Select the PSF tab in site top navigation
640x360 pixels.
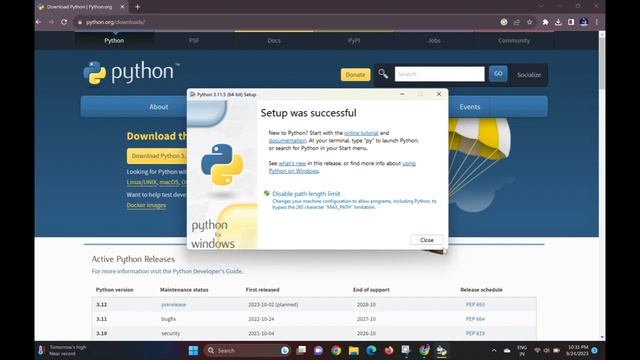(194, 40)
